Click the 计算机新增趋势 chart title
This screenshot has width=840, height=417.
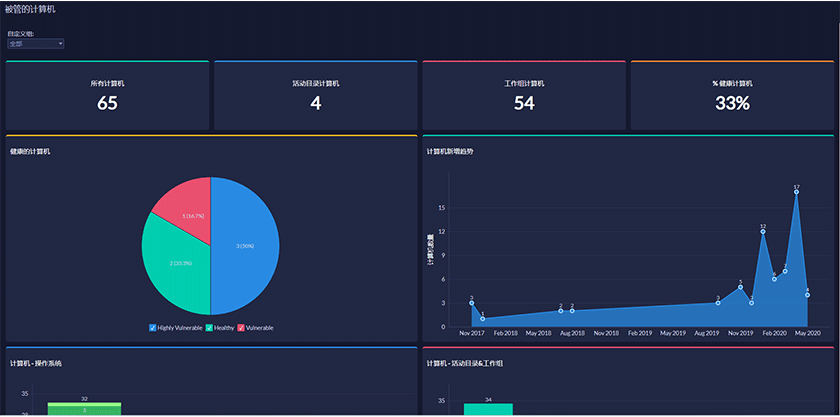click(x=450, y=152)
